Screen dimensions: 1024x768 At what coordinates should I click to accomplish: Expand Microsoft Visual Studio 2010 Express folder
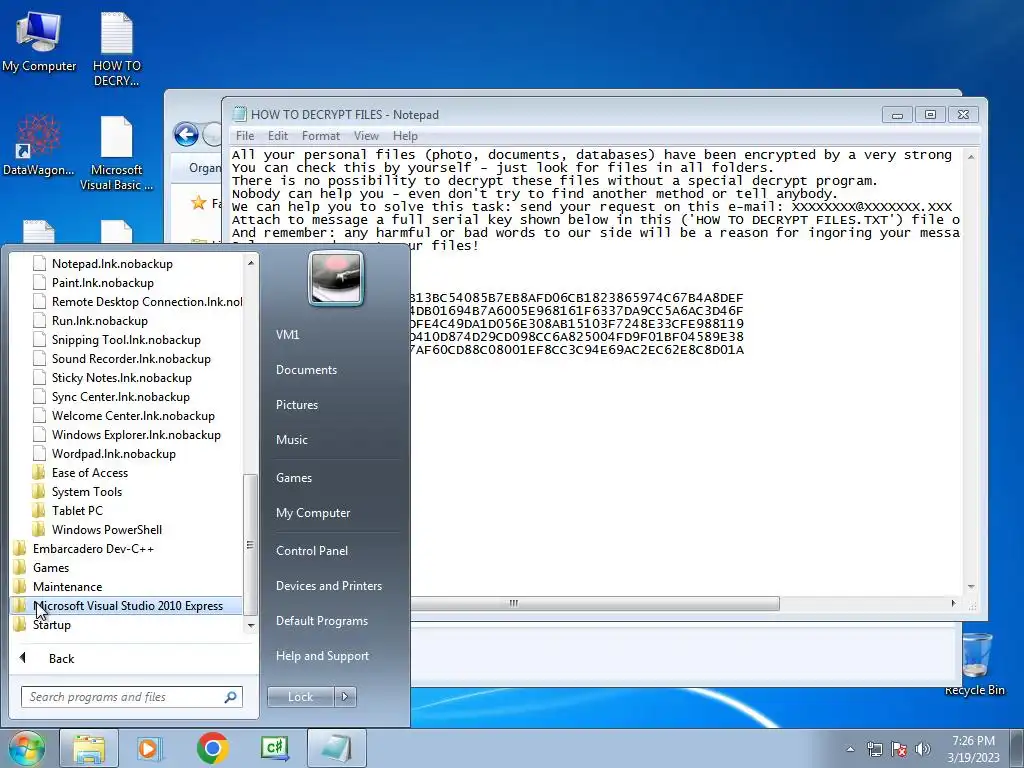[x=127, y=605]
